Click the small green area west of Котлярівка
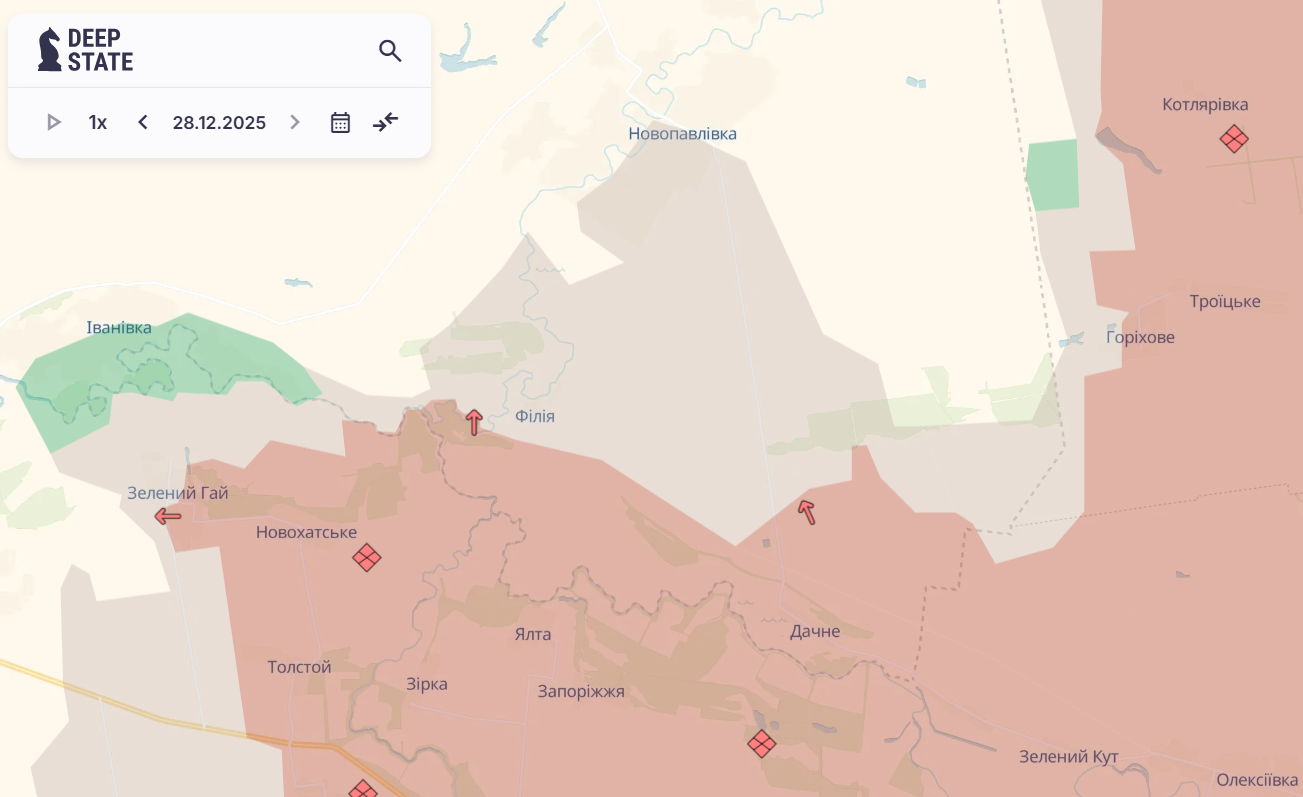 pos(1053,175)
